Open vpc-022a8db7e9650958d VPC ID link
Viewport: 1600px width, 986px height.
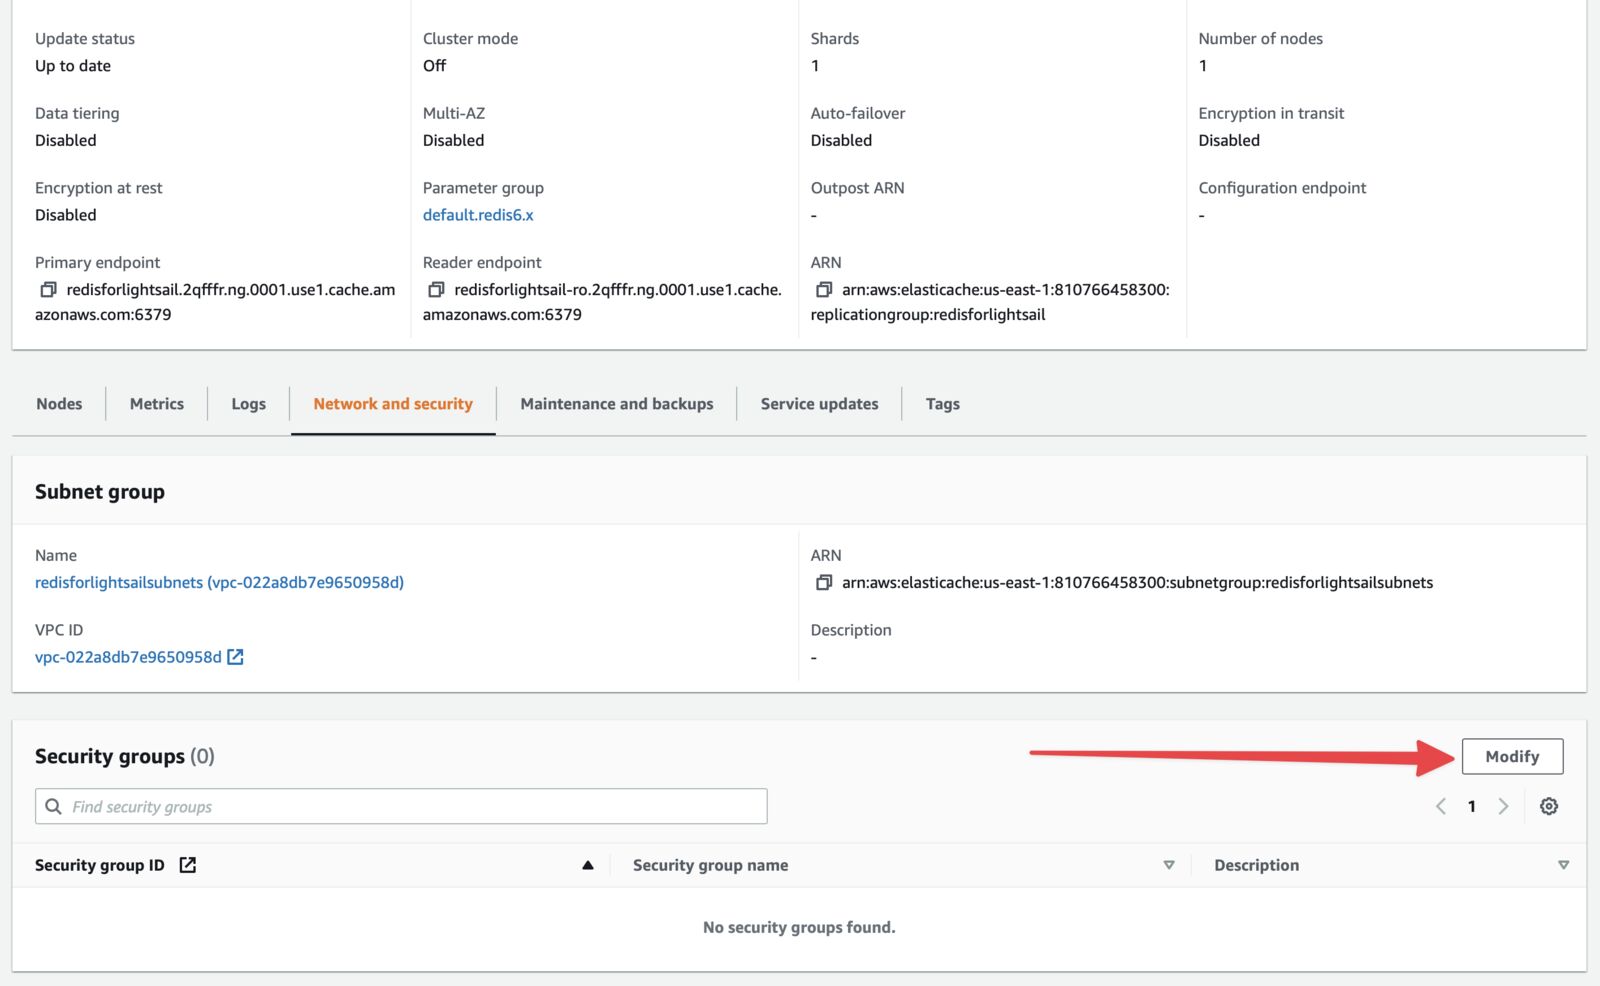click(x=128, y=657)
